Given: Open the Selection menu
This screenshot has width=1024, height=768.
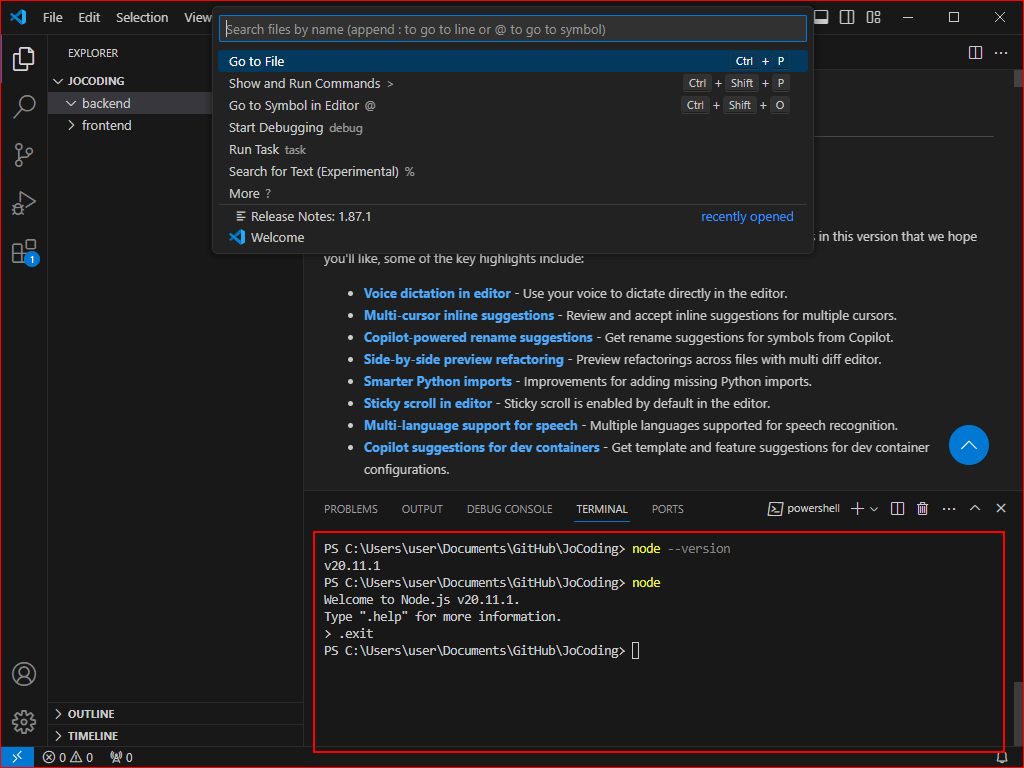Looking at the screenshot, I should (142, 18).
